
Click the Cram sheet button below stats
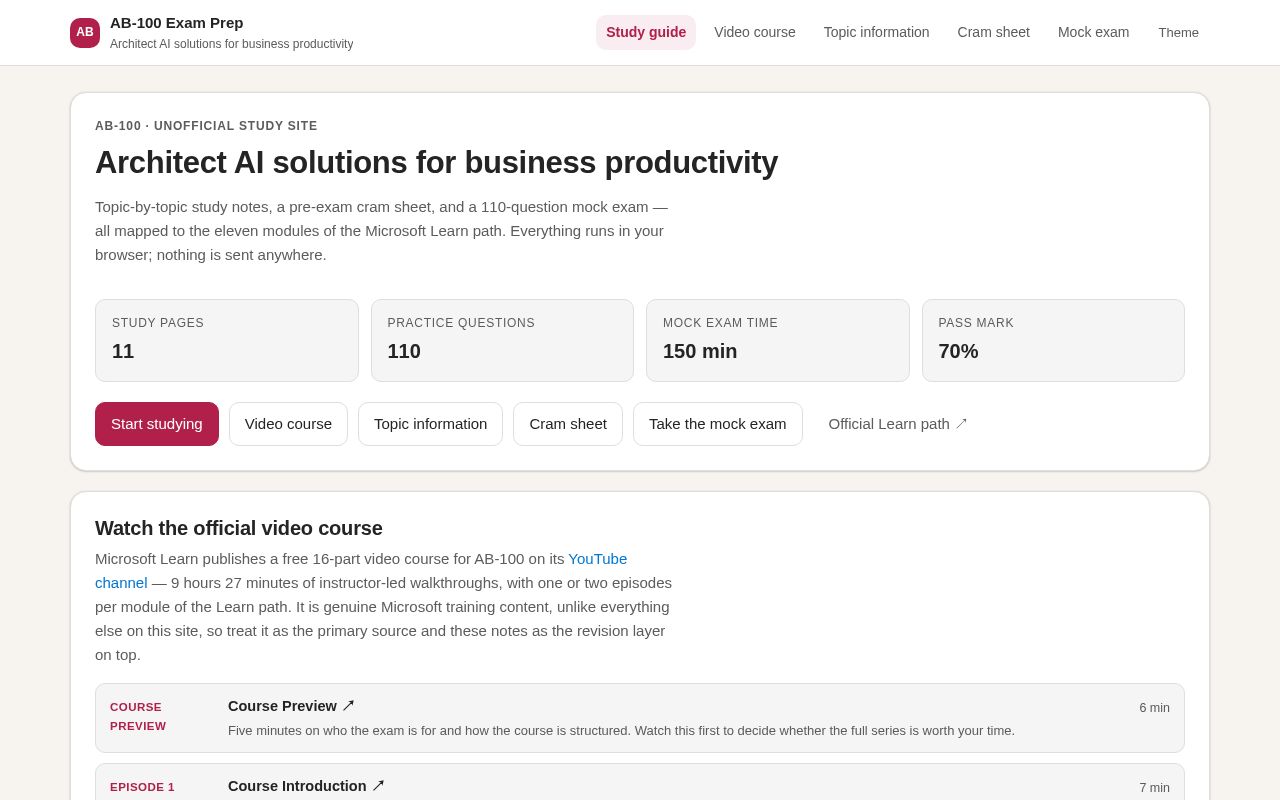[x=568, y=424]
